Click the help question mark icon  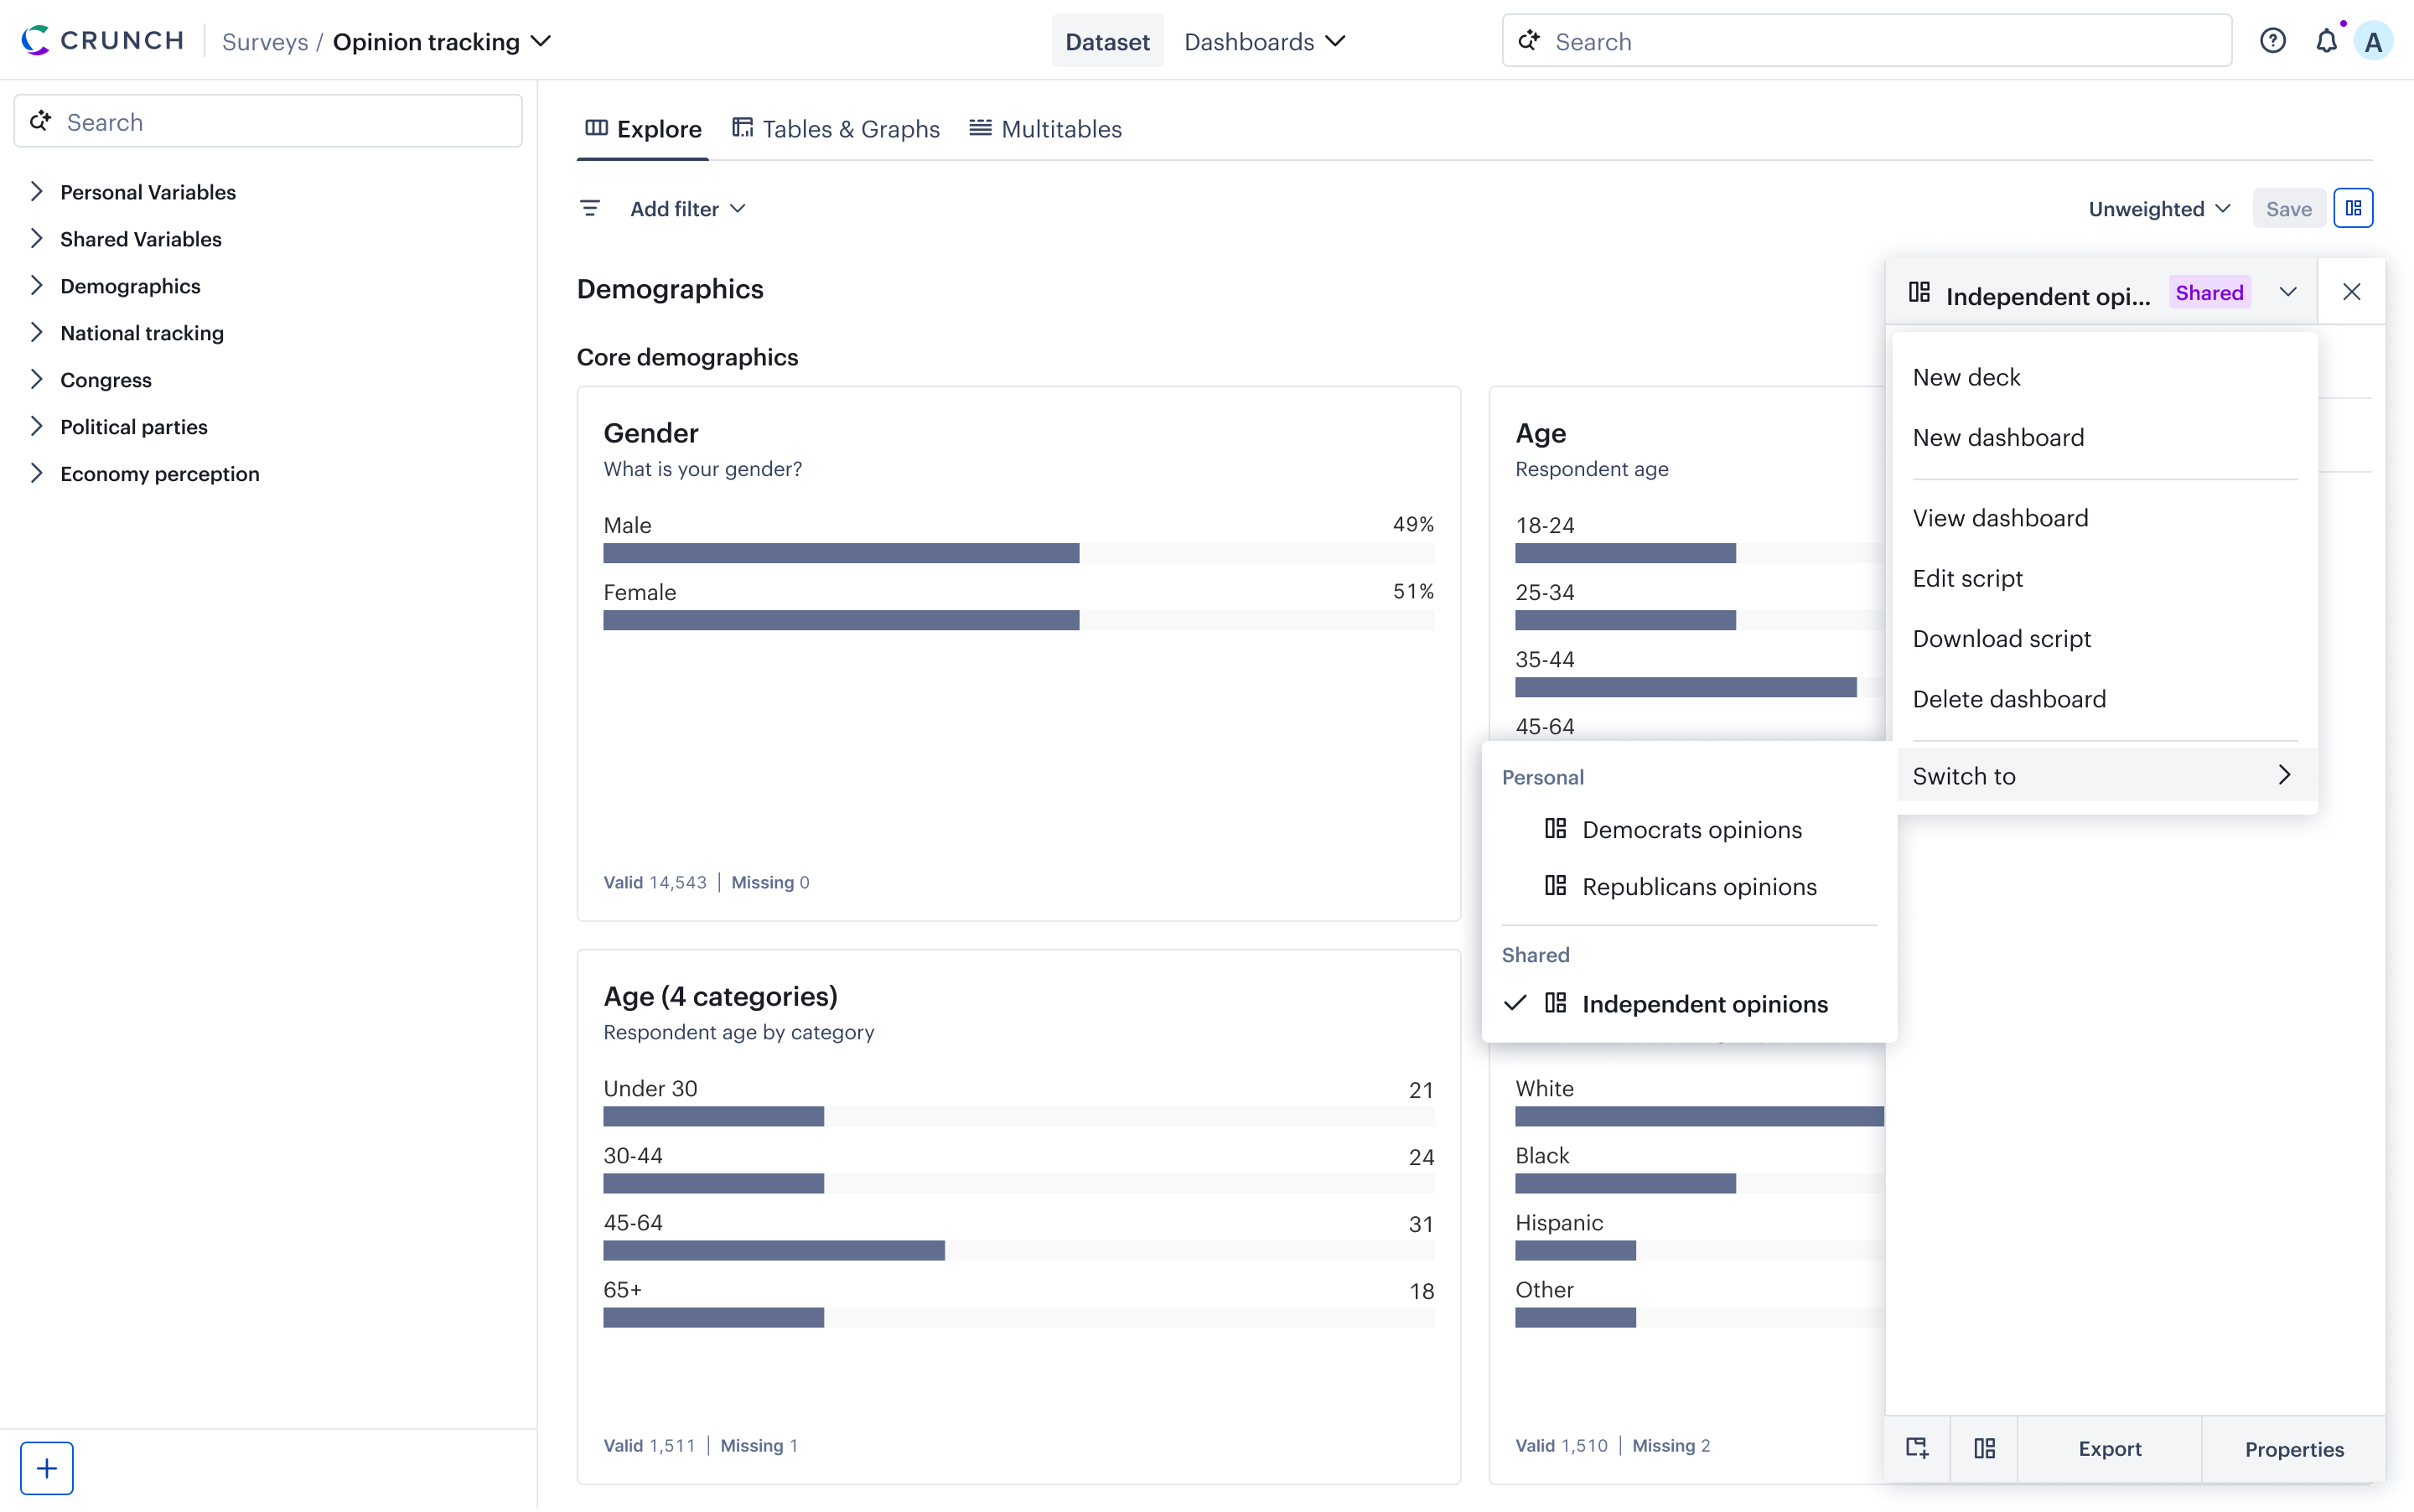point(2272,41)
